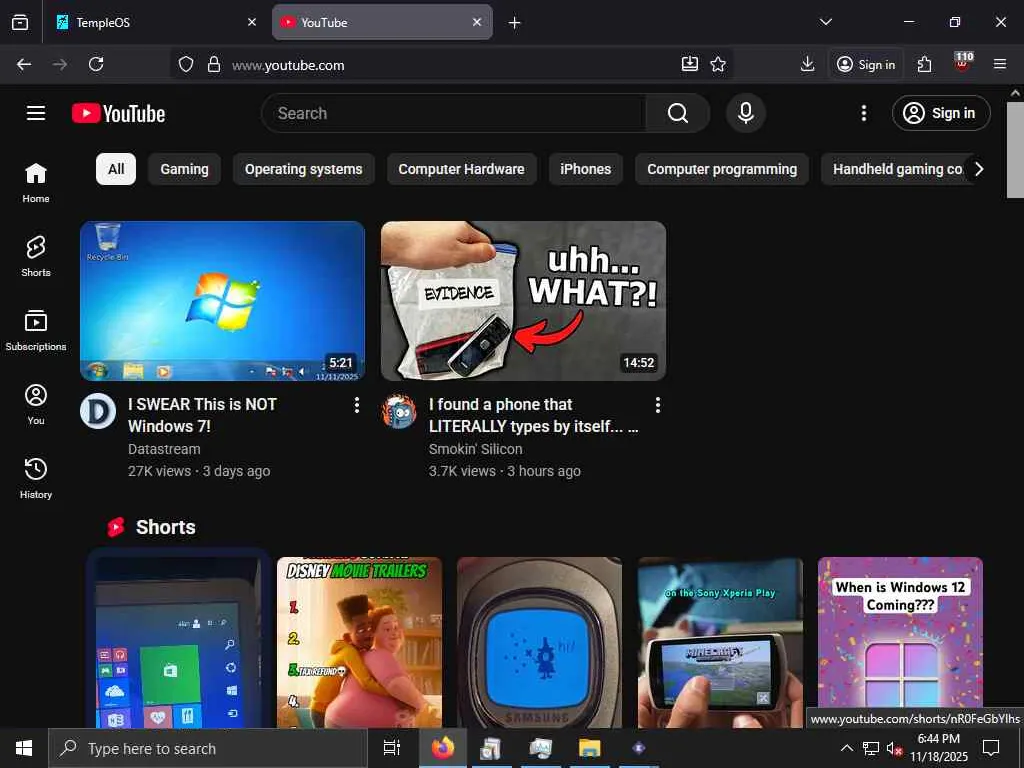Bookmark this page with the star icon
The width and height of the screenshot is (1024, 768).
[718, 64]
